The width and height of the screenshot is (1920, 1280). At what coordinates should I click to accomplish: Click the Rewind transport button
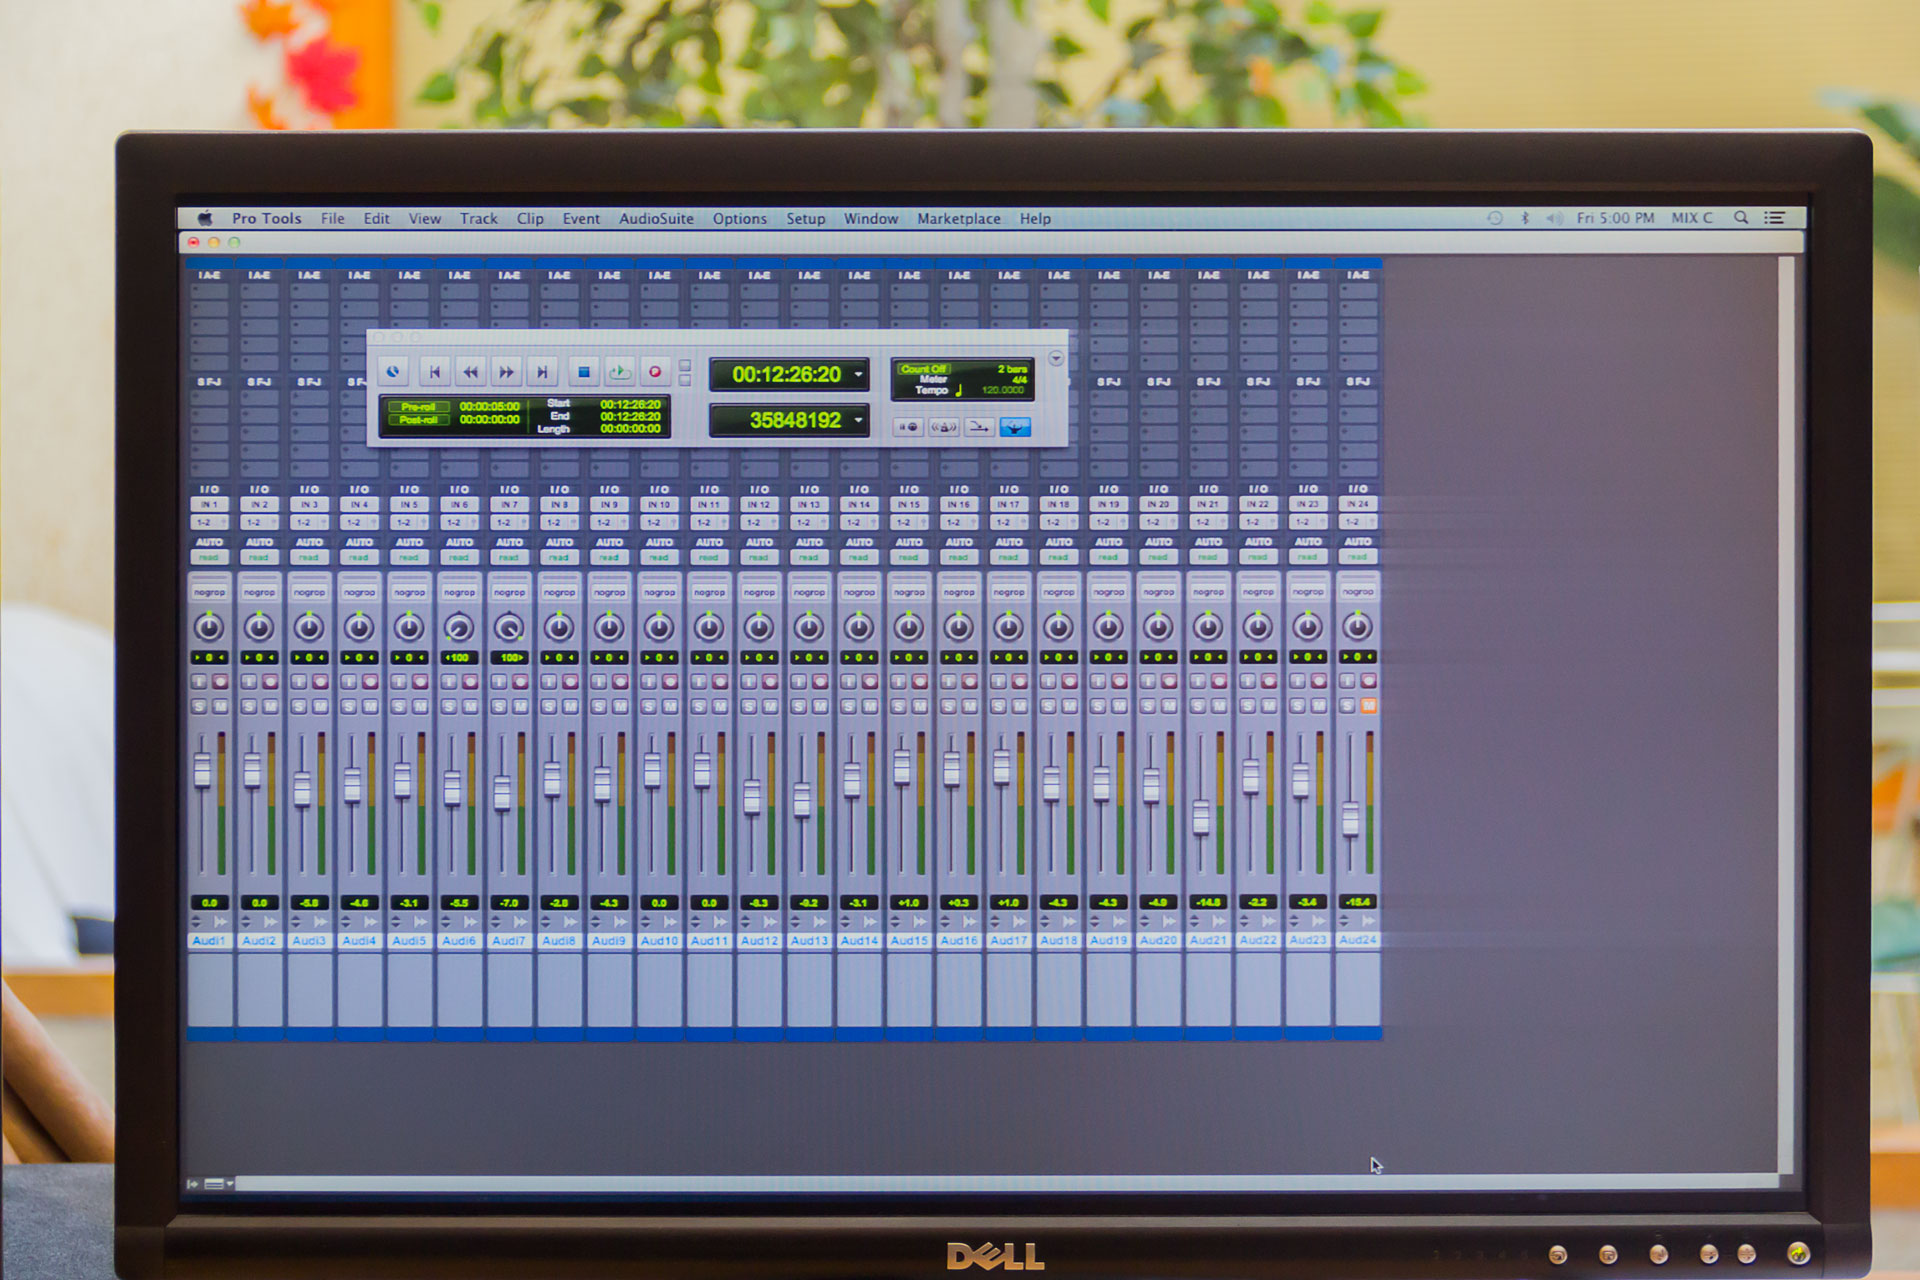coord(470,372)
